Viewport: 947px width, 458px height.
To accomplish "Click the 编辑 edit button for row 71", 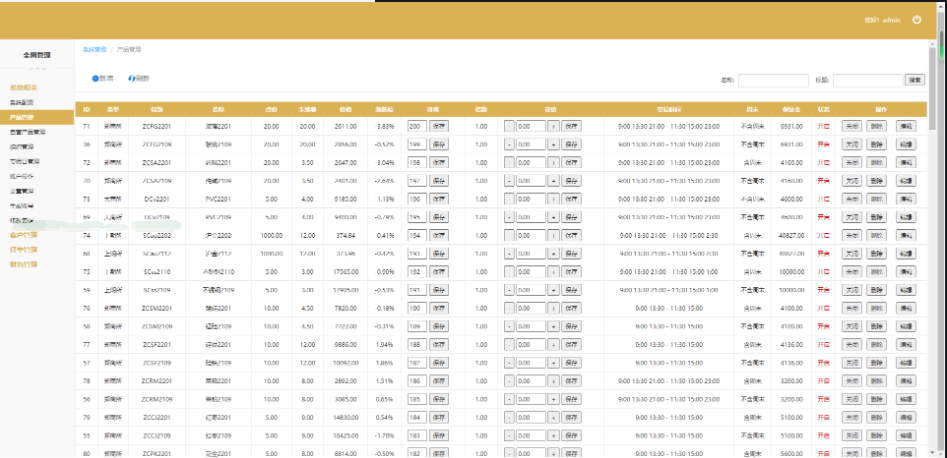I will [x=905, y=126].
